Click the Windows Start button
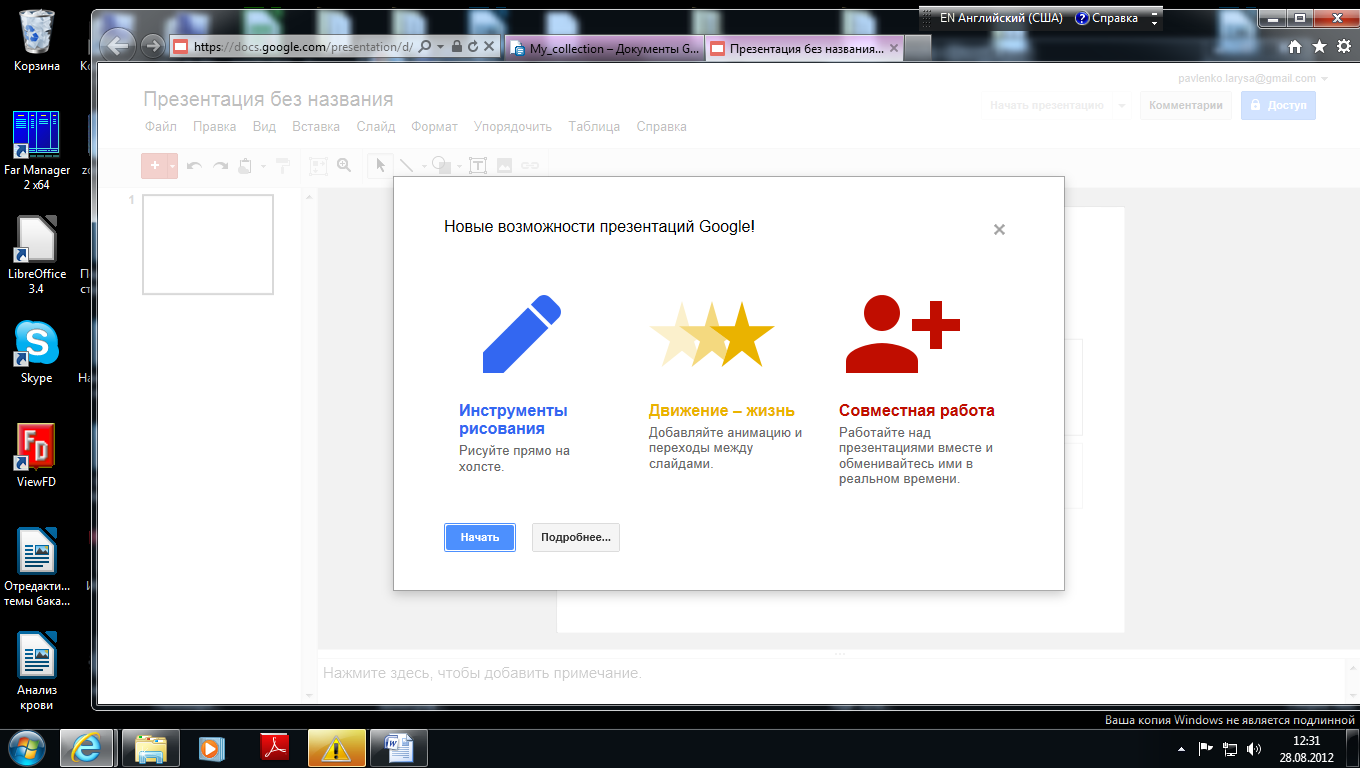Screen dimensions: 1360x768 26,748
